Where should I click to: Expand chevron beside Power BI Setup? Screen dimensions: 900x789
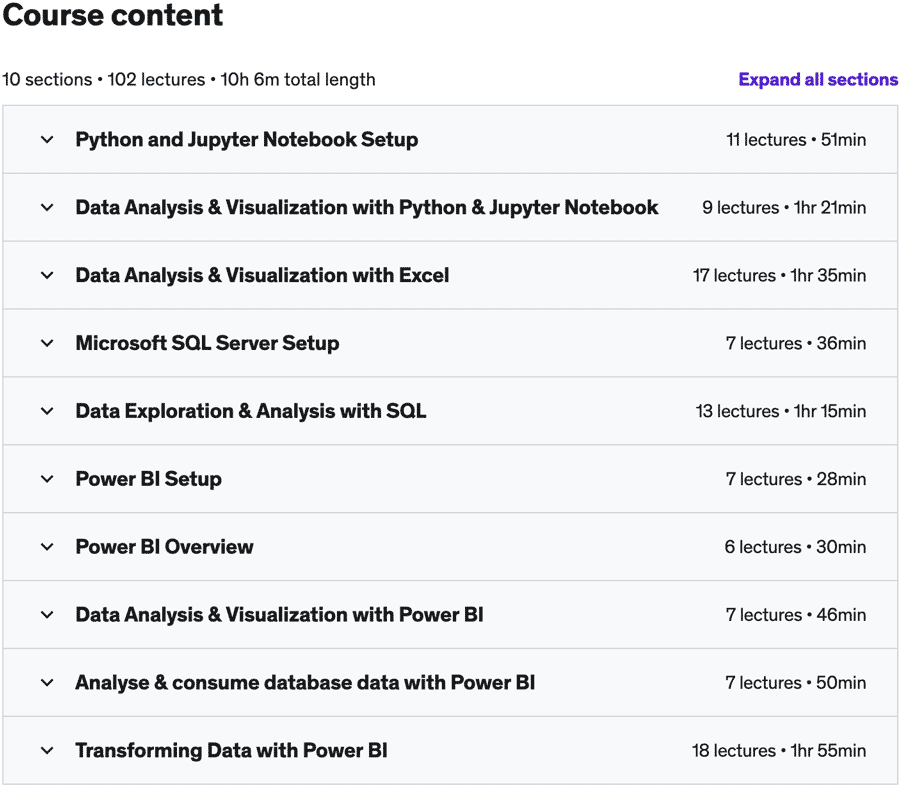47,479
